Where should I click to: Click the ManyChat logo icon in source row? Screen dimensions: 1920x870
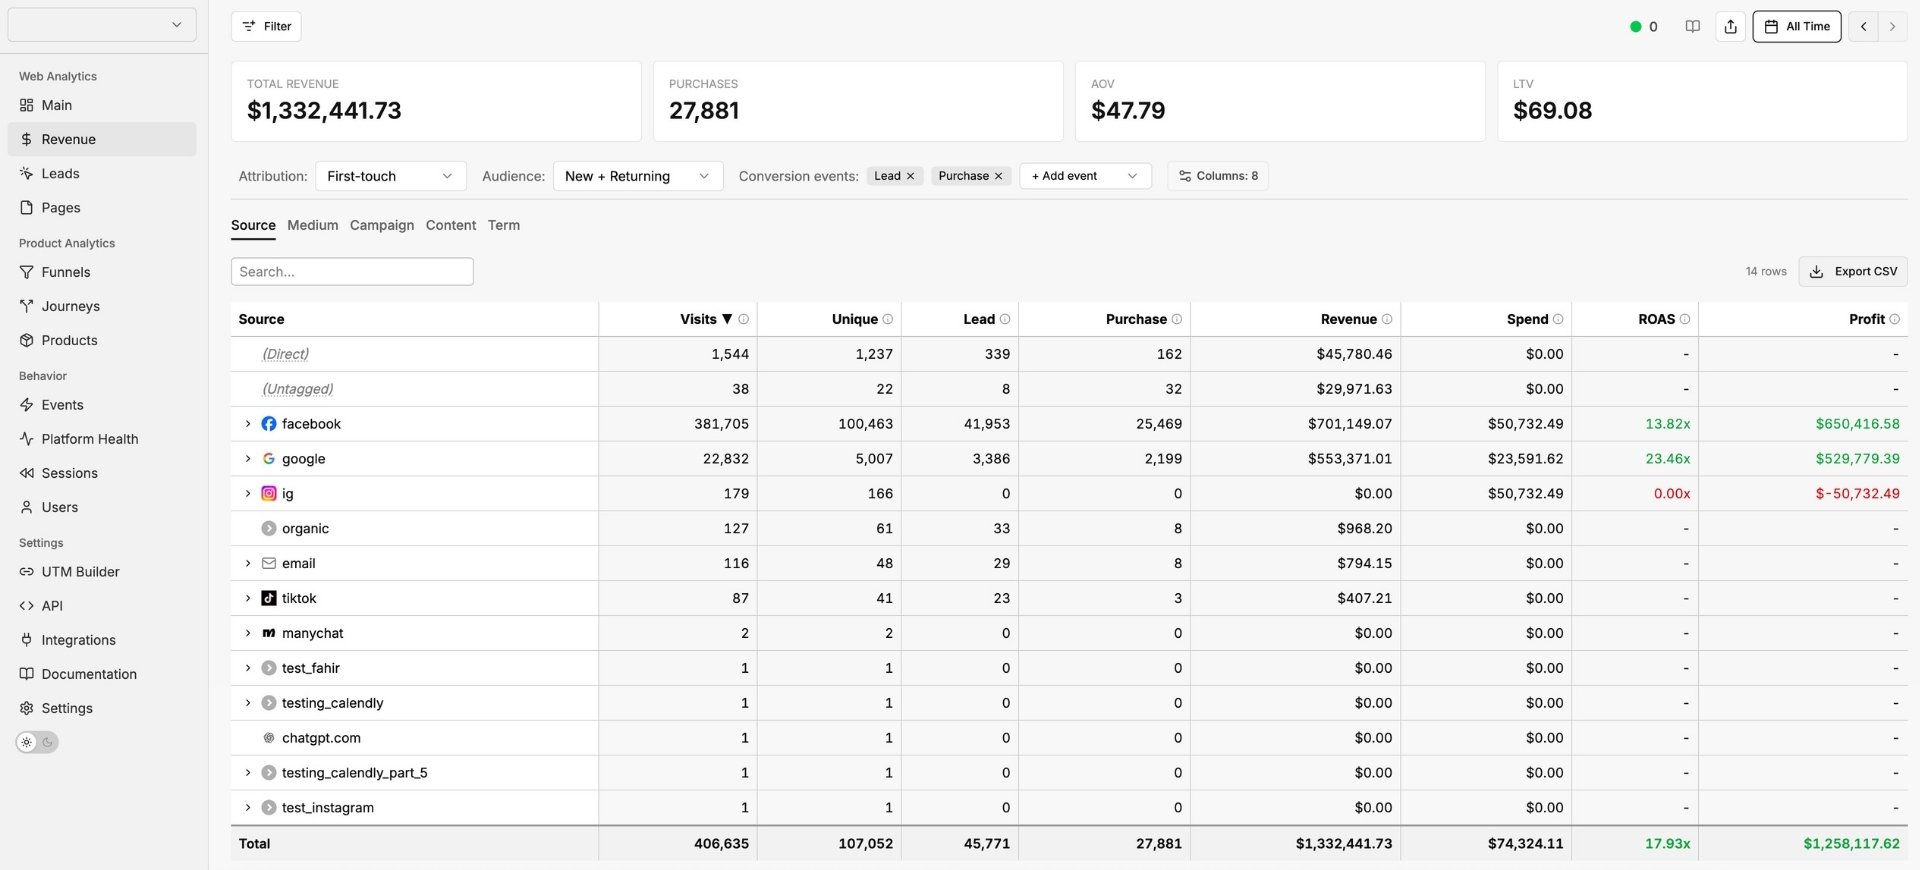pos(269,633)
